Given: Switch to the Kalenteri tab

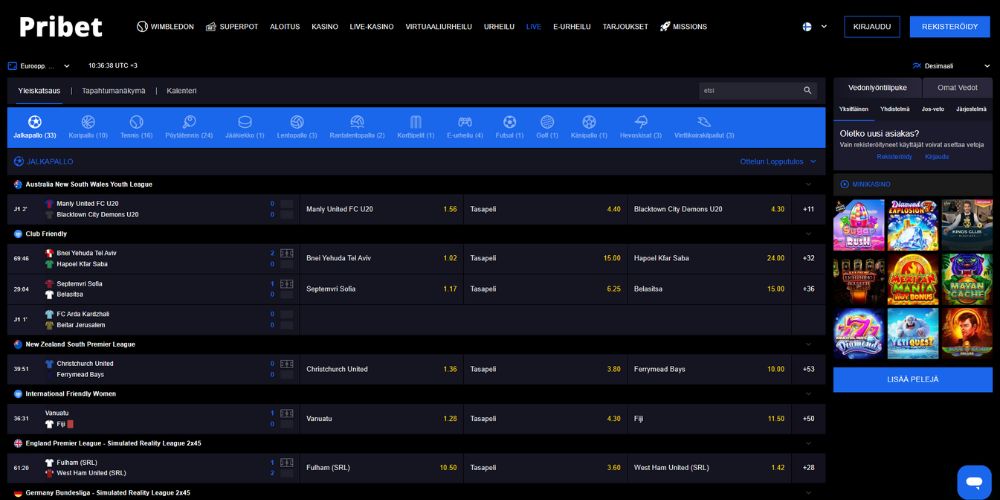Looking at the screenshot, I should [182, 91].
